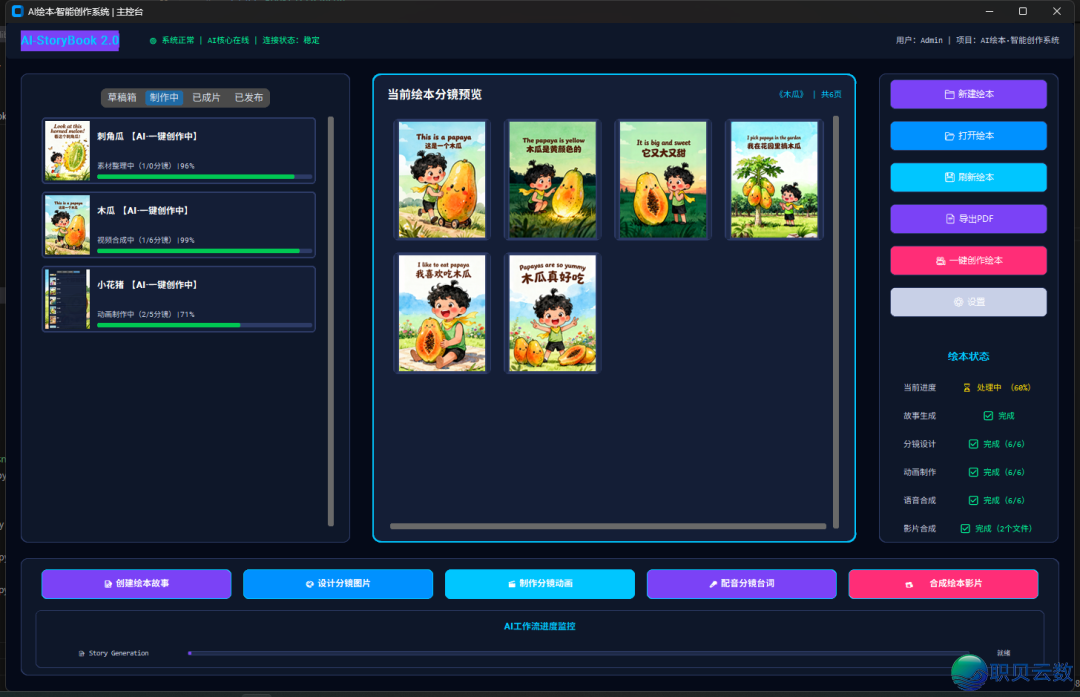Switch to the 草稿箱 tab

point(122,98)
